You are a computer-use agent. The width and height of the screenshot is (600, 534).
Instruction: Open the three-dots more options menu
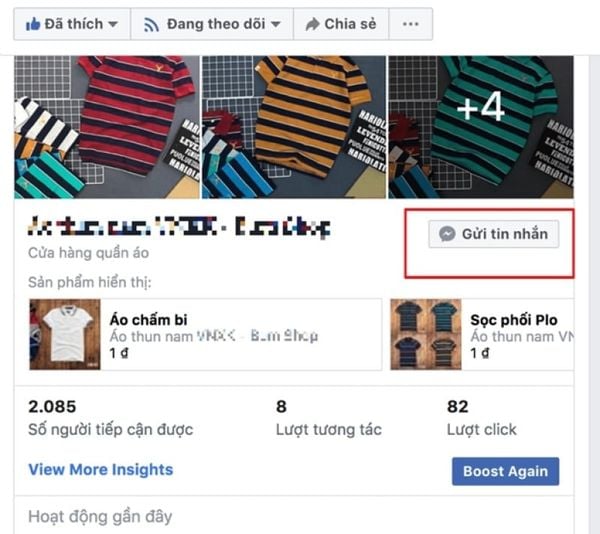411,24
